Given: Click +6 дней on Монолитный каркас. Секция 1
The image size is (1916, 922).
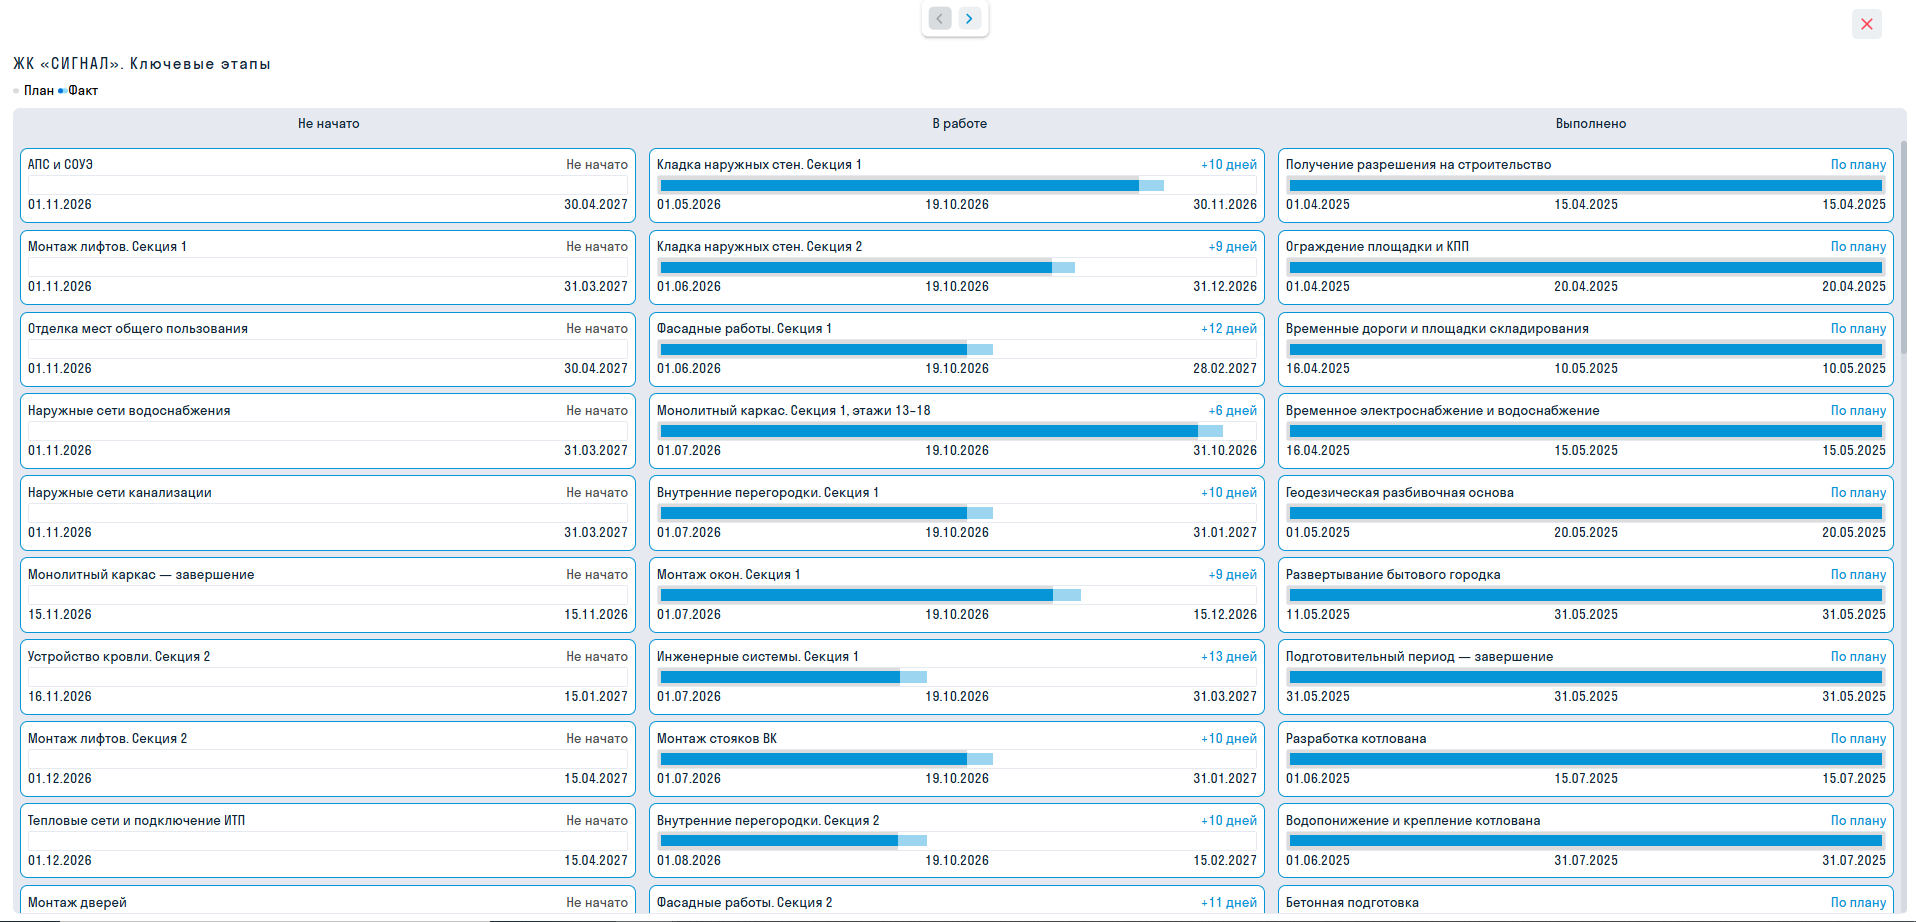Looking at the screenshot, I should (x=1232, y=411).
